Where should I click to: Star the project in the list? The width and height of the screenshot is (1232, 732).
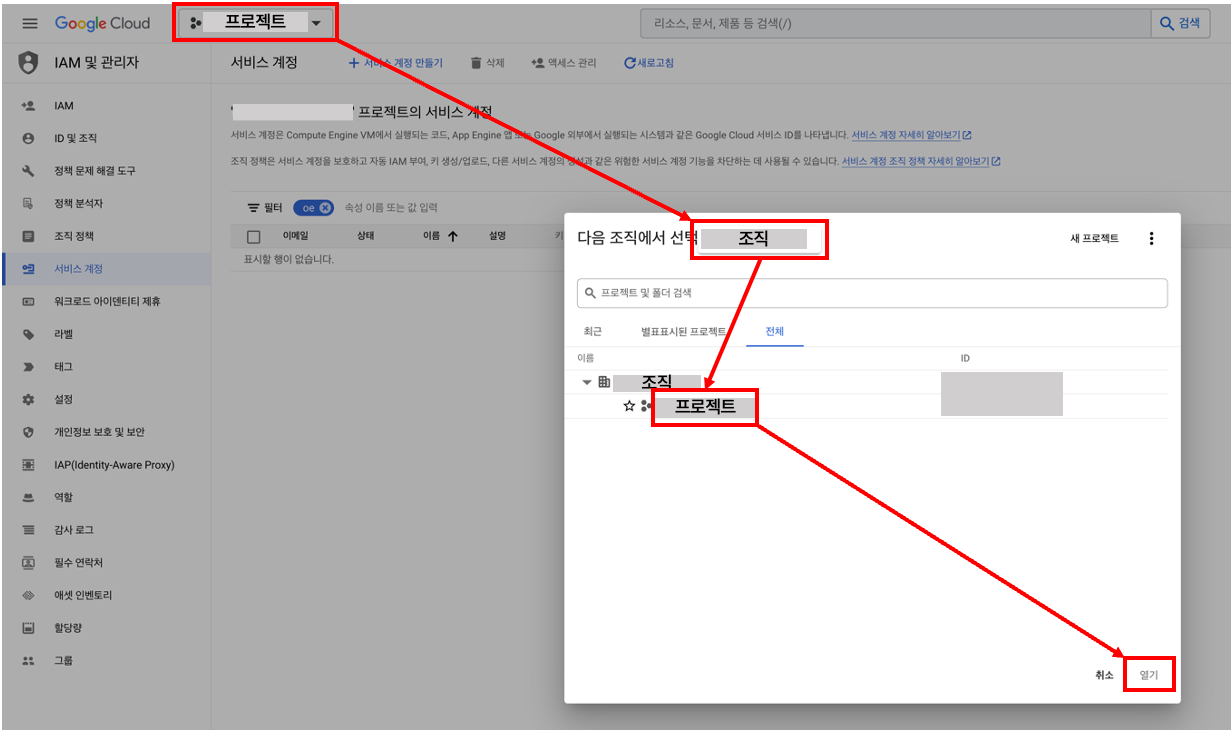tap(629, 406)
